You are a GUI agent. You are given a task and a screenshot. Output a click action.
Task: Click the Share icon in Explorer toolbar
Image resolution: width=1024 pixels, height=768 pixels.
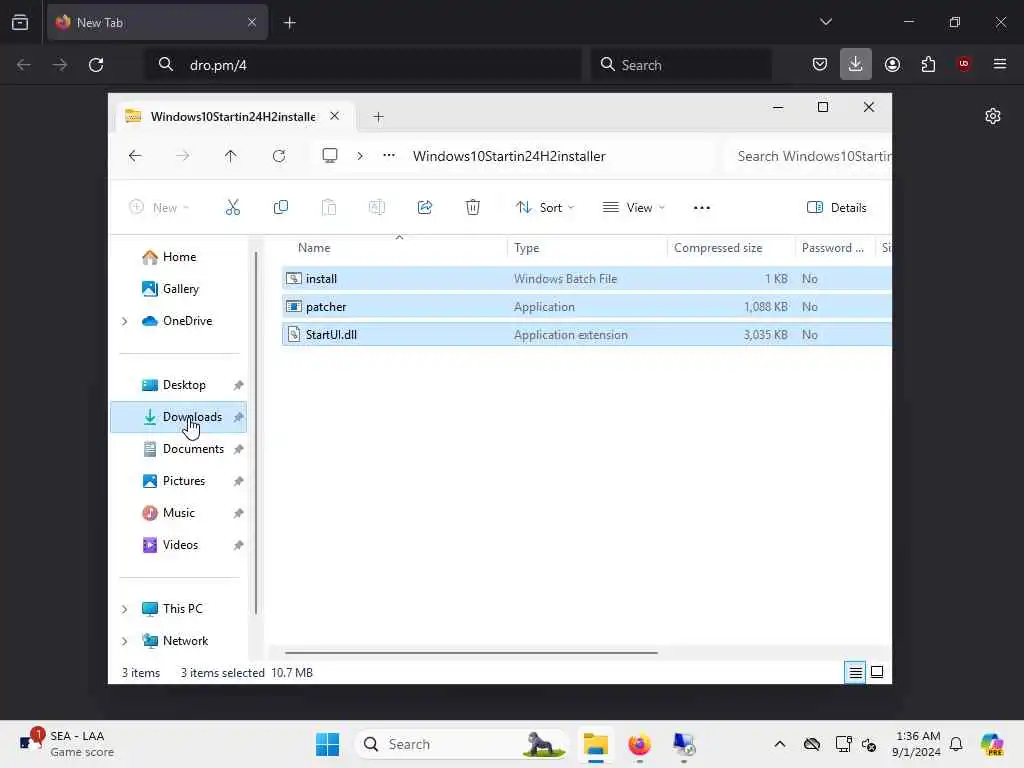click(x=424, y=208)
